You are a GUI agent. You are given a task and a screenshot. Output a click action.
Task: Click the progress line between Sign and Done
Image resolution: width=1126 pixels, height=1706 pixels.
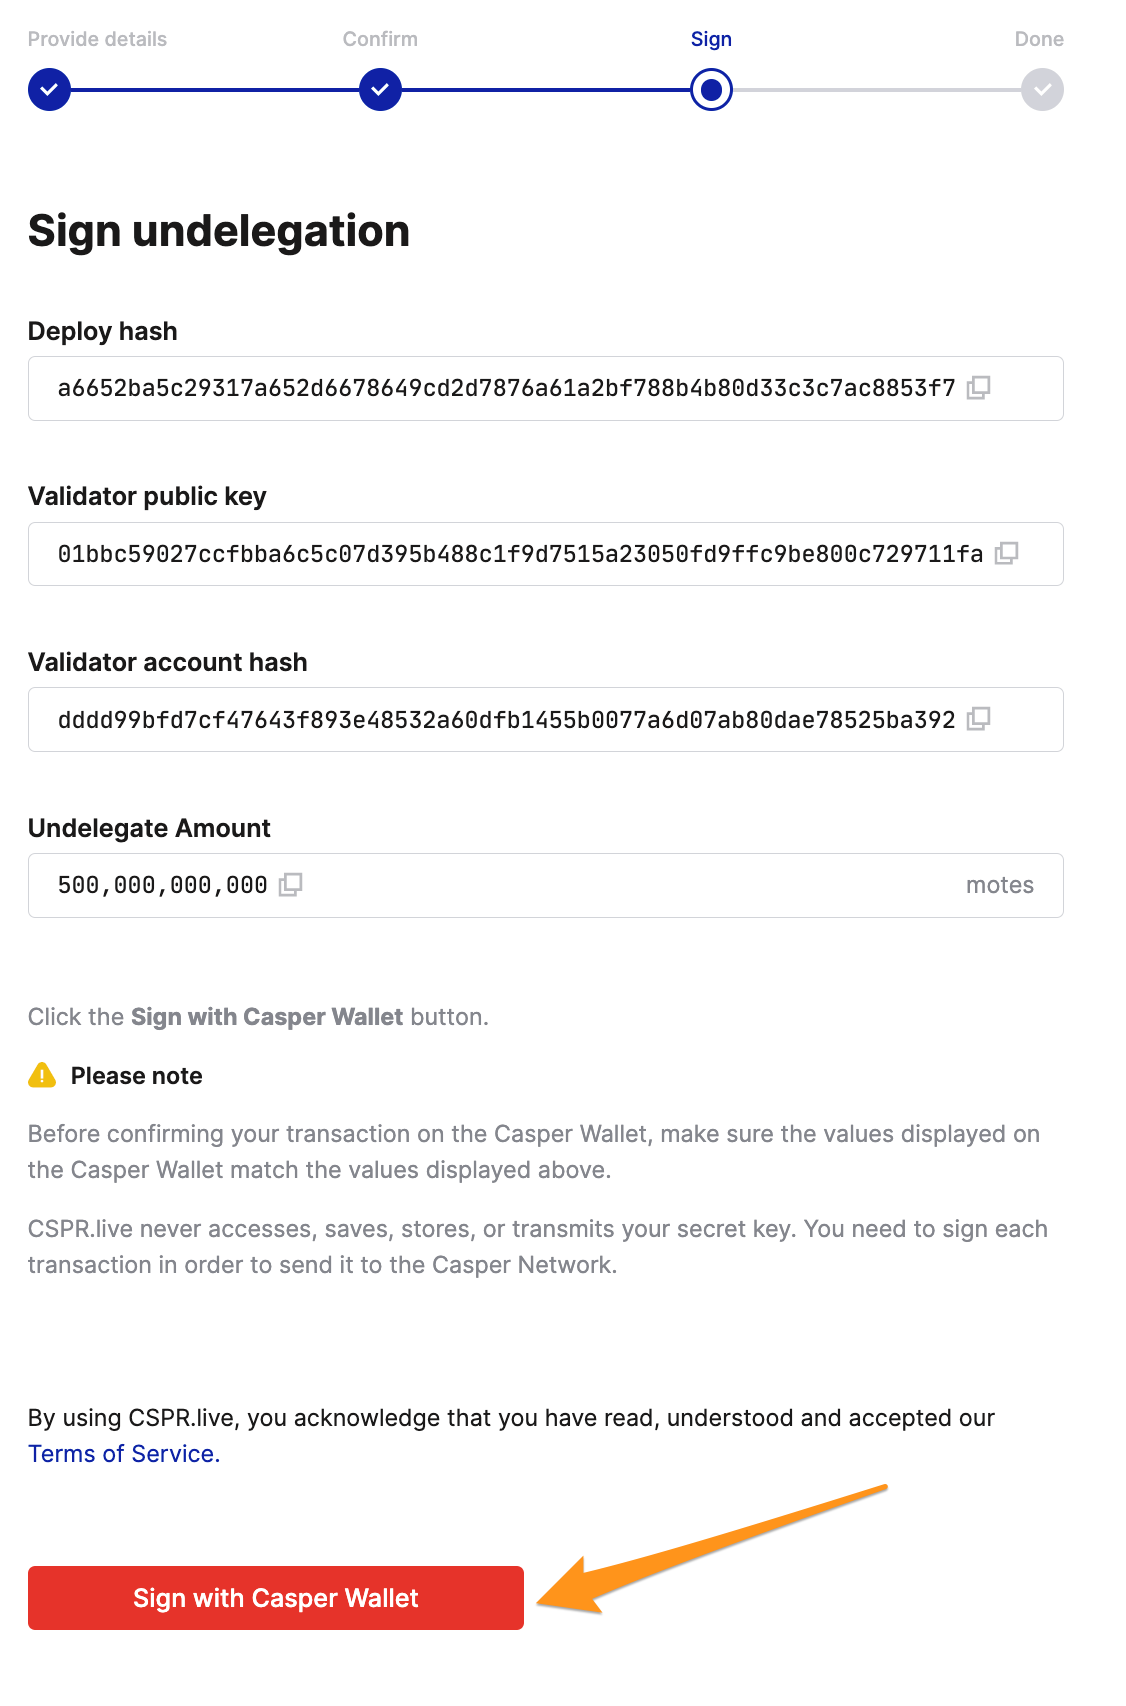pos(876,90)
